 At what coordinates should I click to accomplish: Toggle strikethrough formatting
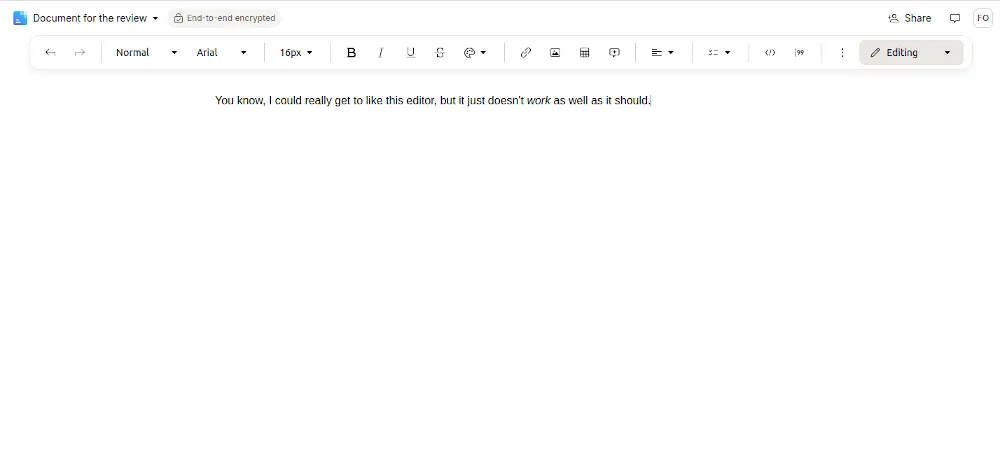[x=440, y=53]
